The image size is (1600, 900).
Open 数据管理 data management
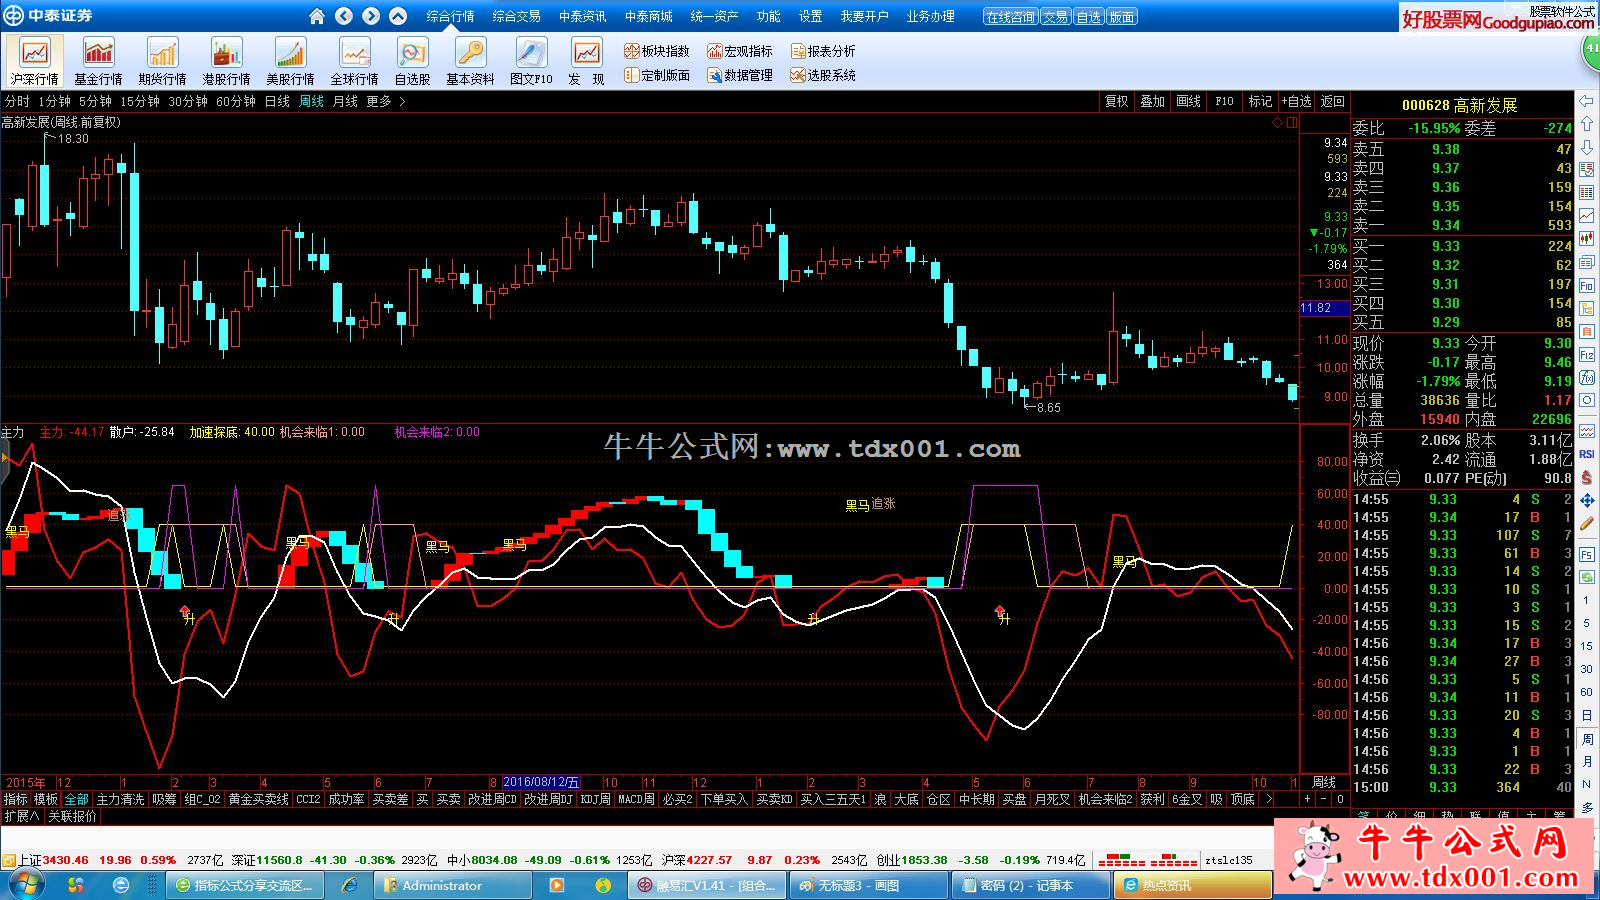(x=740, y=75)
